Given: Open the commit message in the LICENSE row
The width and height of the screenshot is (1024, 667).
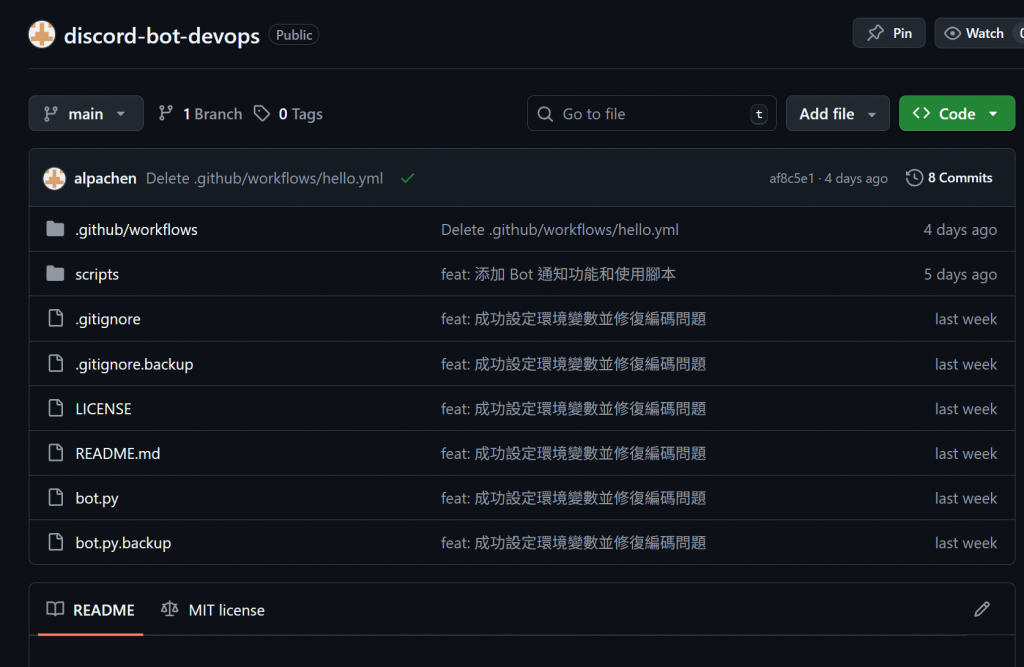Looking at the screenshot, I should [x=573, y=409].
